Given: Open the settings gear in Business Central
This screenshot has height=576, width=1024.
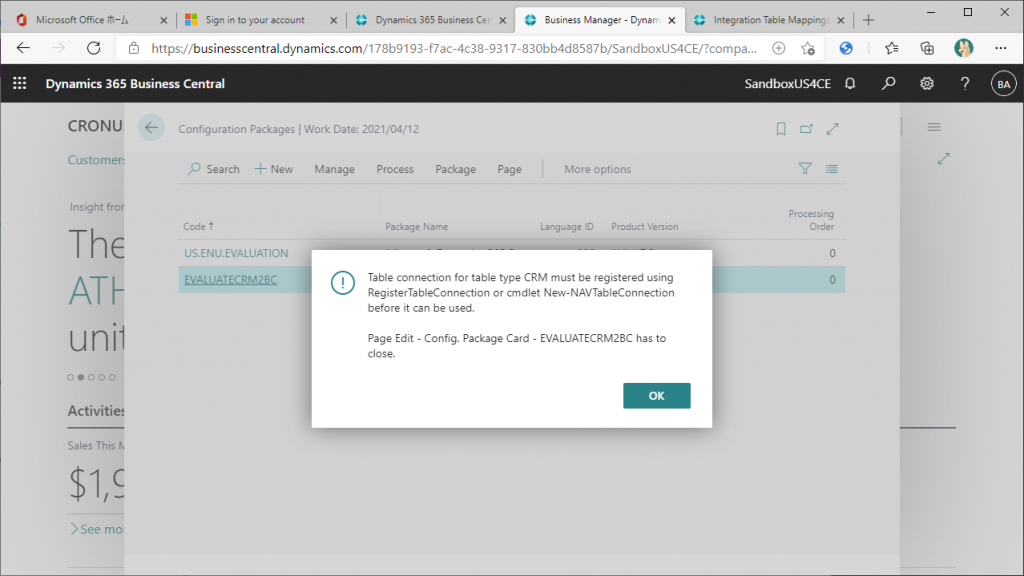Looking at the screenshot, I should [x=927, y=84].
